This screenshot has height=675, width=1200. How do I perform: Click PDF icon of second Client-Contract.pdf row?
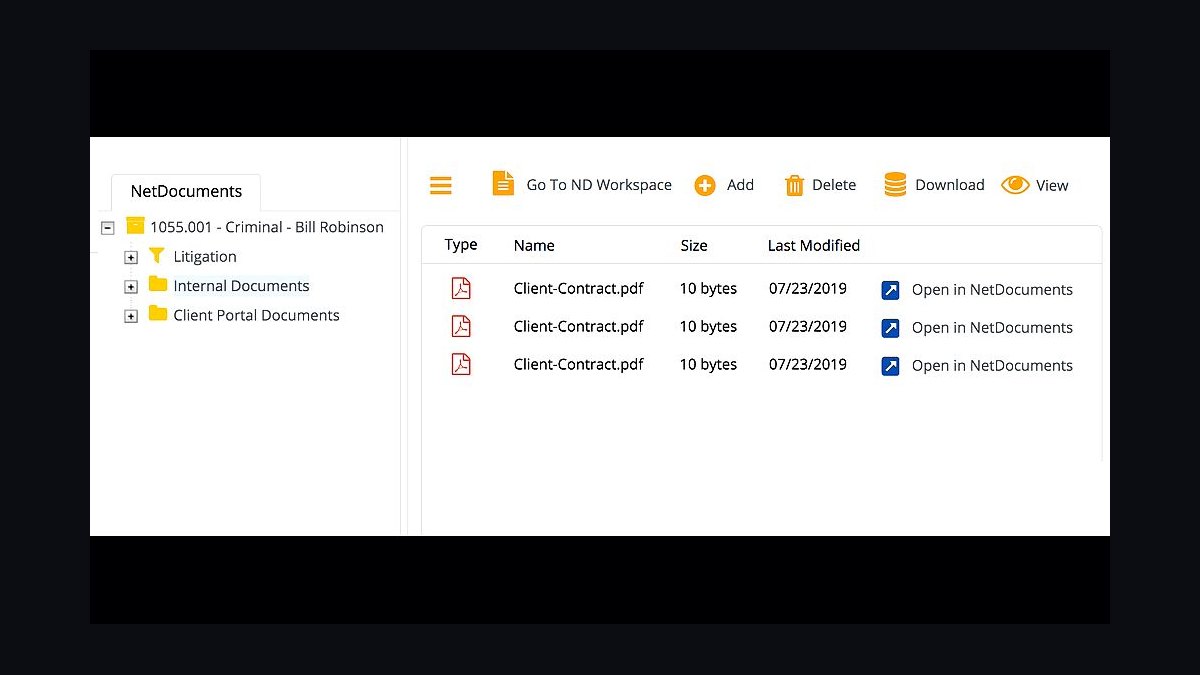(461, 327)
